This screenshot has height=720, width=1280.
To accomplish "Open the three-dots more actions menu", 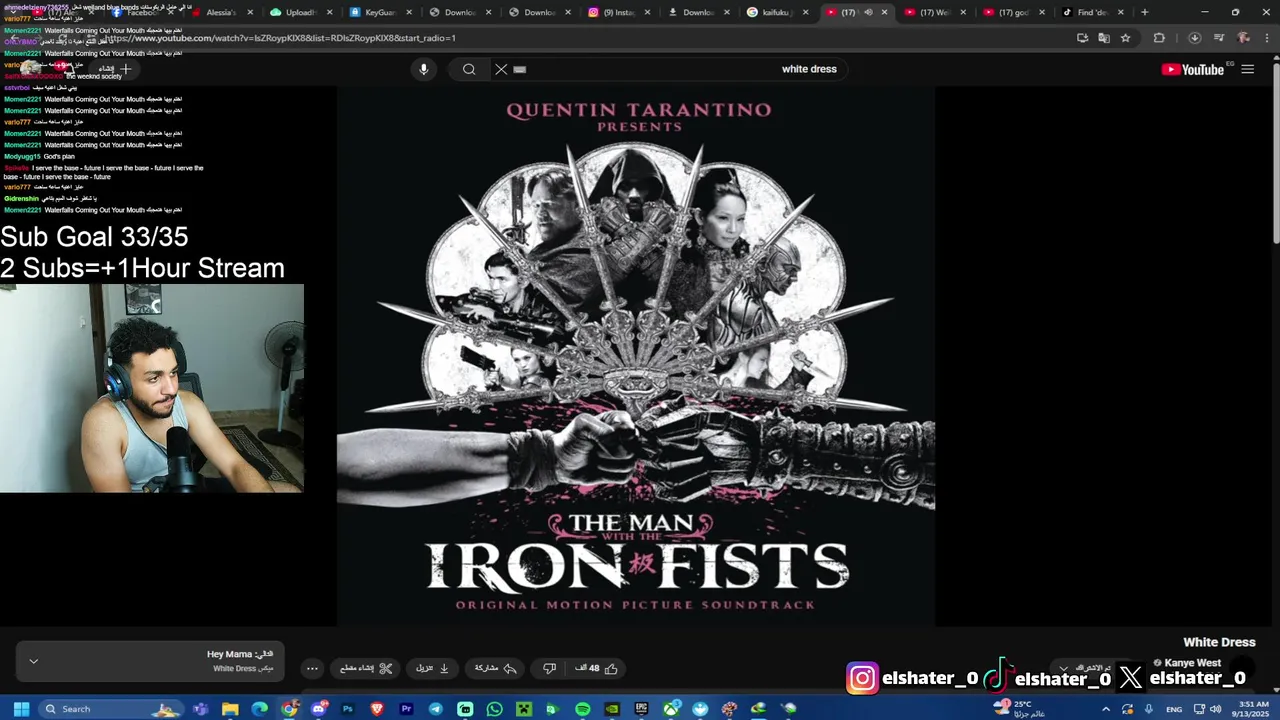I will [x=312, y=668].
